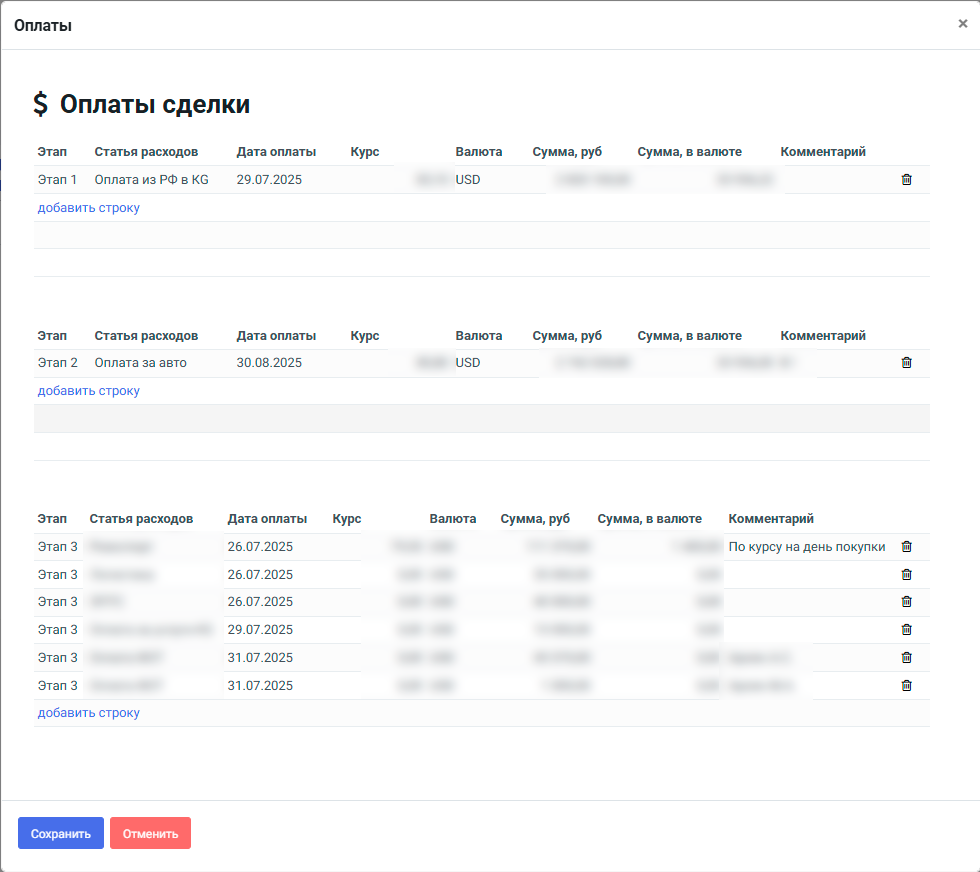Image resolution: width=980 pixels, height=872 pixels.
Task: Add a row under the Этап 2 table
Action: click(x=89, y=391)
